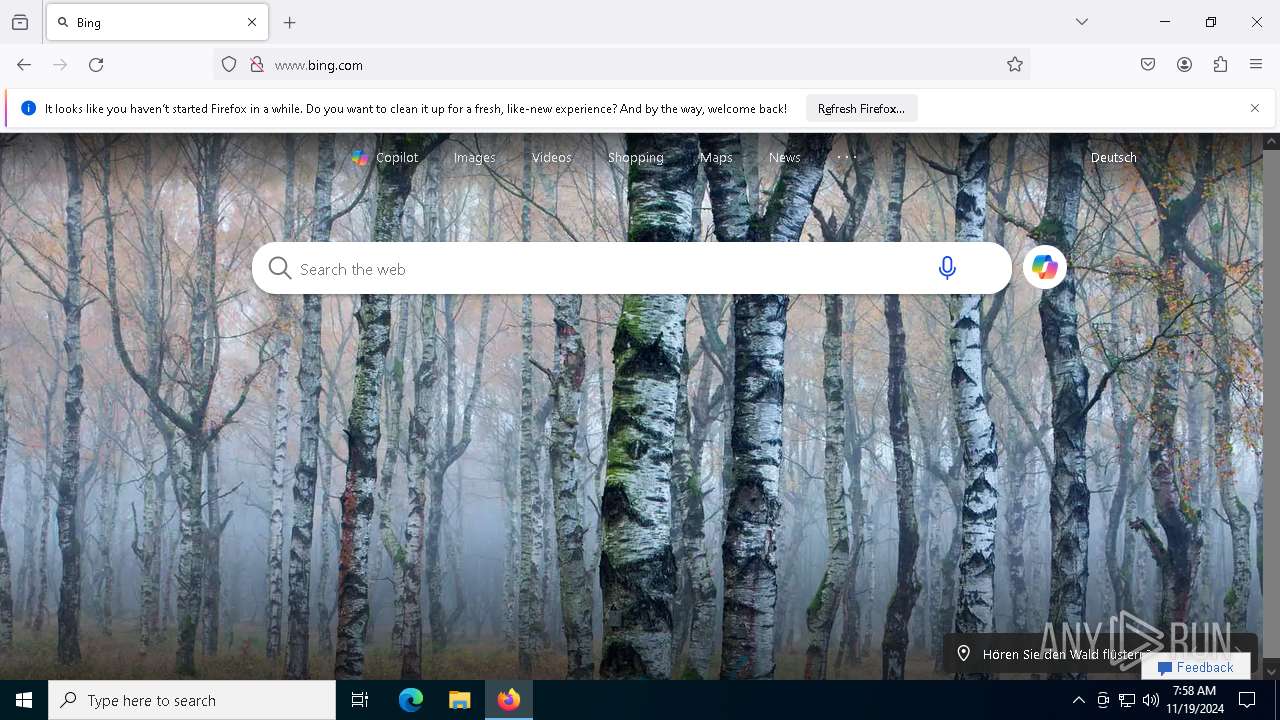
Task: Open the volume speaker tray icon
Action: (x=1151, y=700)
